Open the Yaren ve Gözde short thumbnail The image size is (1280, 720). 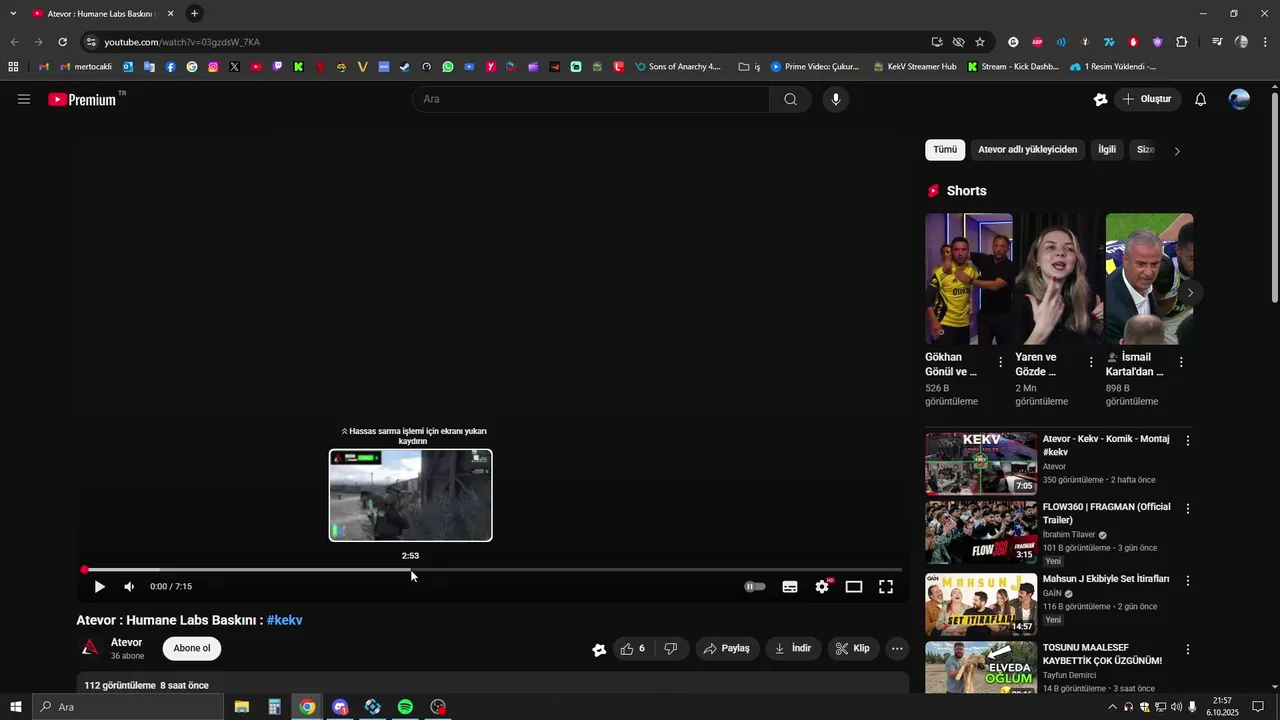point(1059,279)
